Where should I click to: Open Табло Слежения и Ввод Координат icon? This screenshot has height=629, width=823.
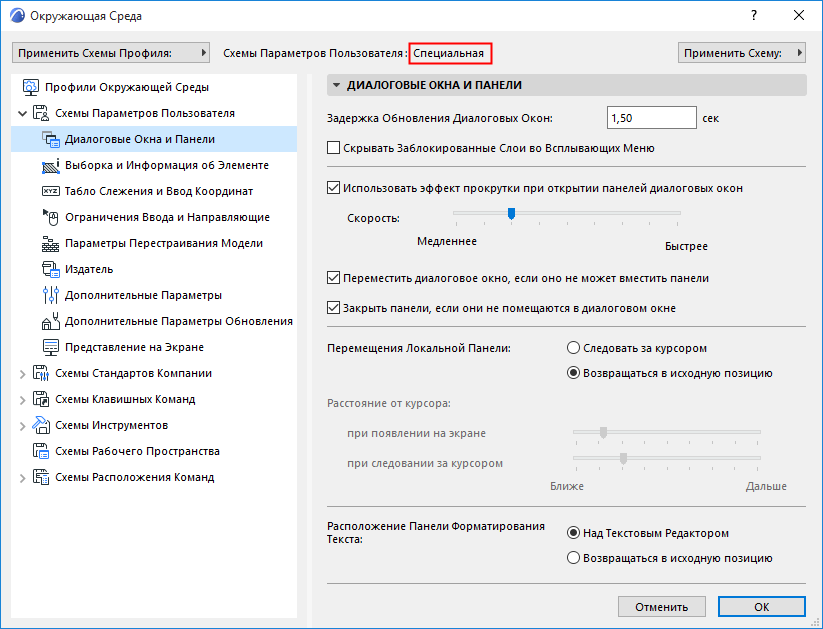tap(50, 191)
